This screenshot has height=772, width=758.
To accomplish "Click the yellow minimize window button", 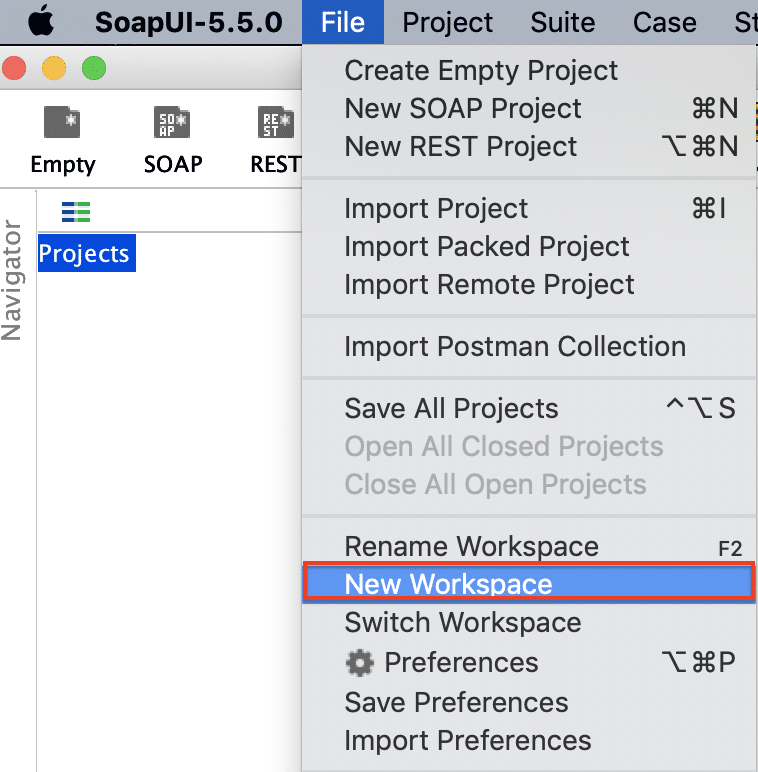I will point(54,68).
